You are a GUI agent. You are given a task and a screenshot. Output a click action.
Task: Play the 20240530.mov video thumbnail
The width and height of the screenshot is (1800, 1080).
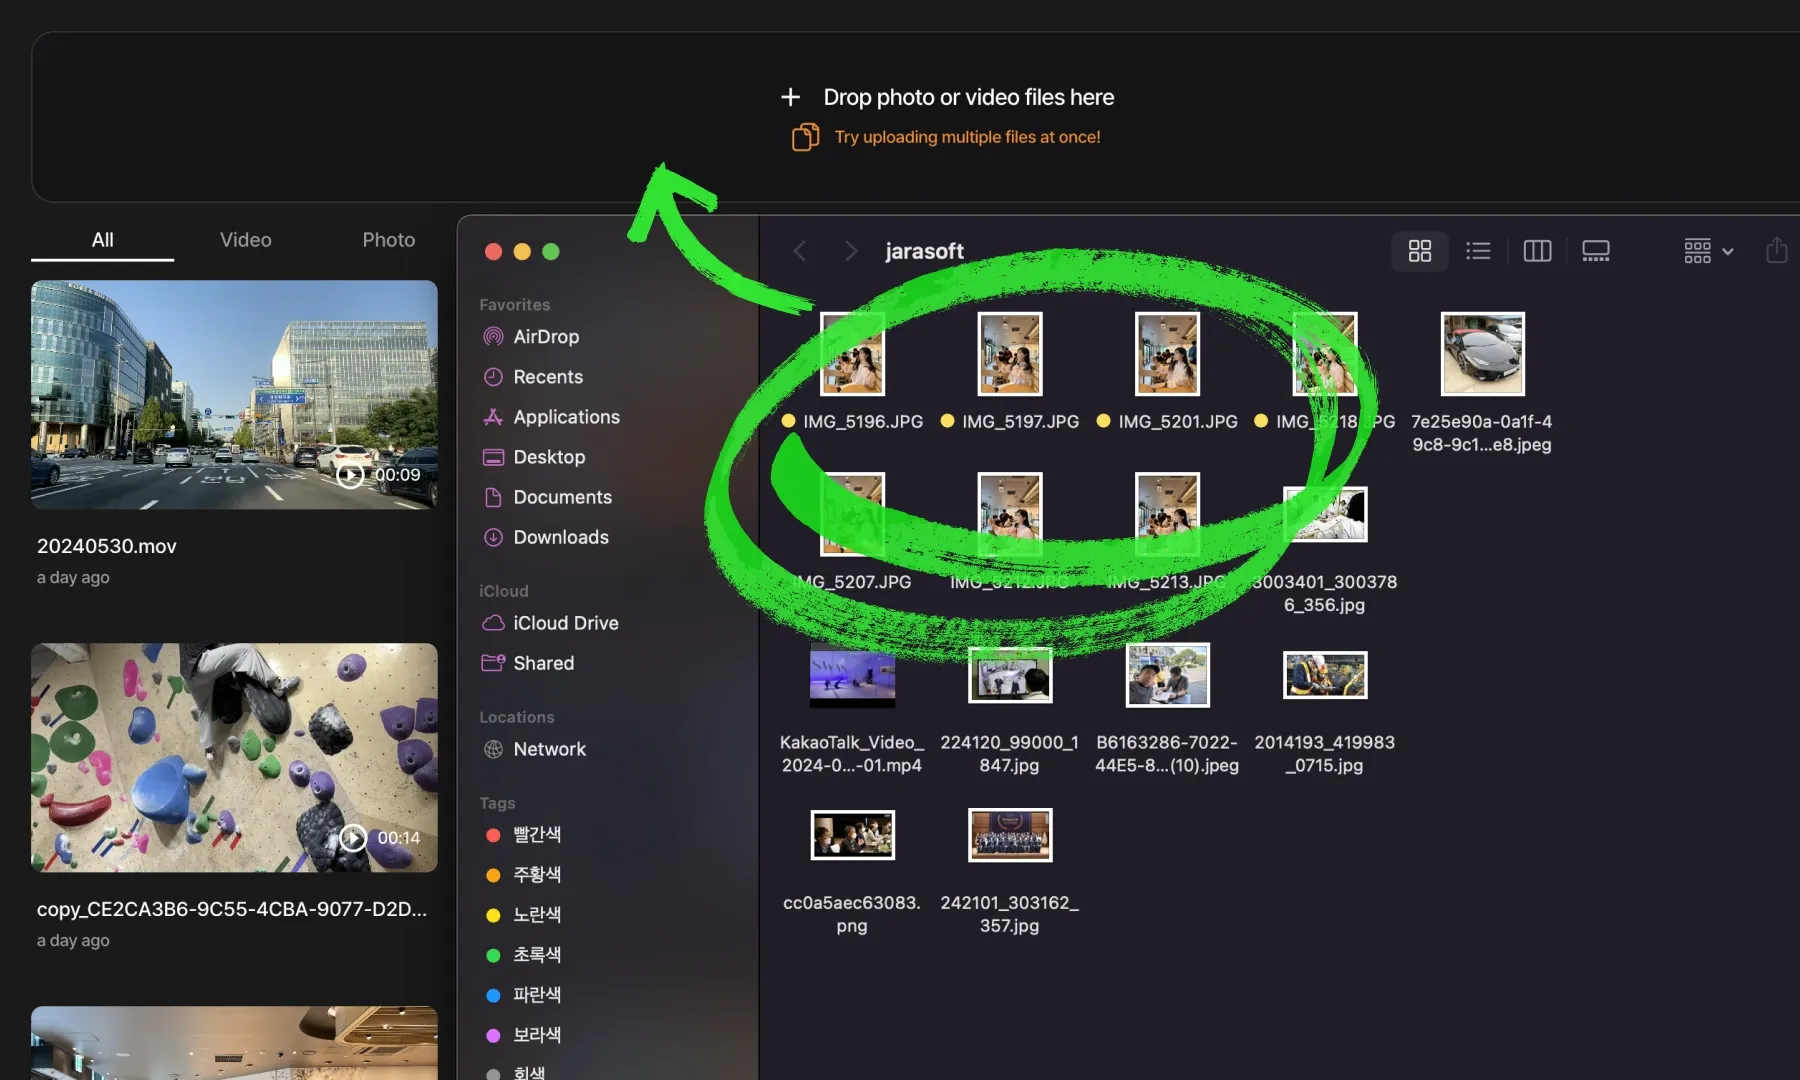click(234, 394)
